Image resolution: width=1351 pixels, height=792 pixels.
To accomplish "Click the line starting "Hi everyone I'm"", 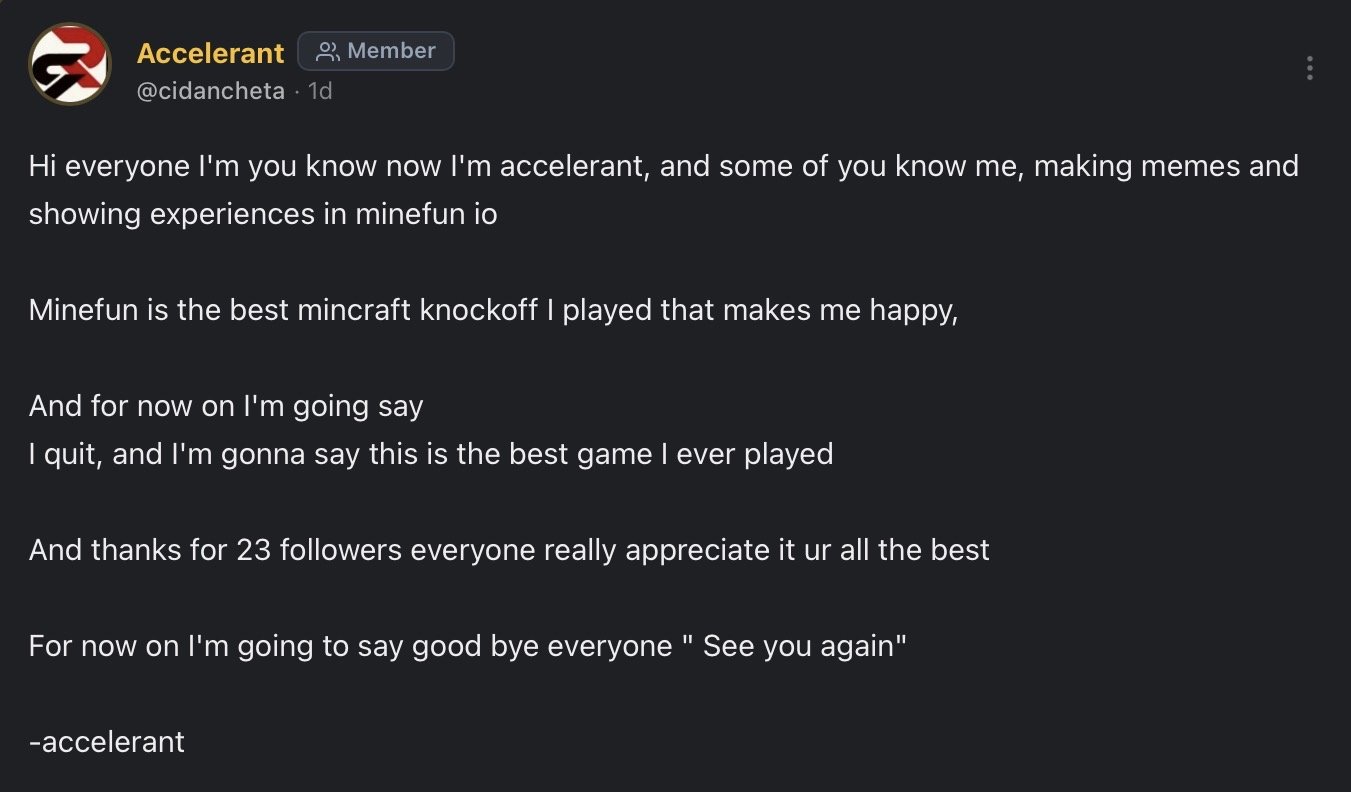I will tap(663, 166).
